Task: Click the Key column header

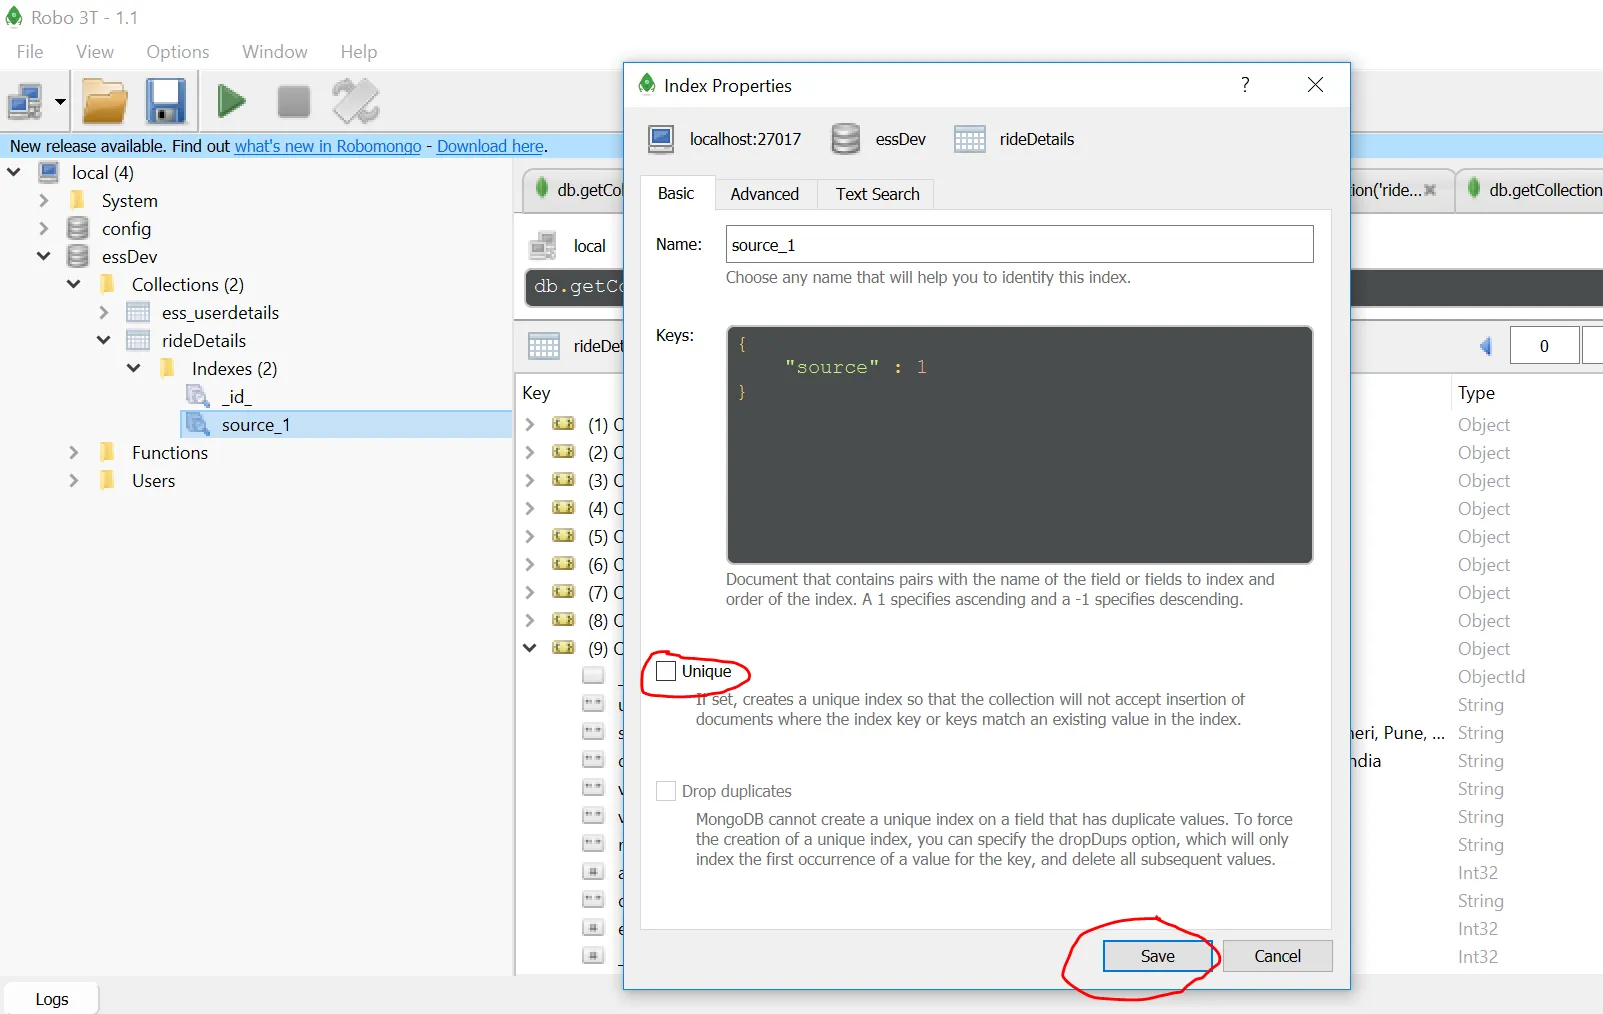Action: tap(536, 393)
